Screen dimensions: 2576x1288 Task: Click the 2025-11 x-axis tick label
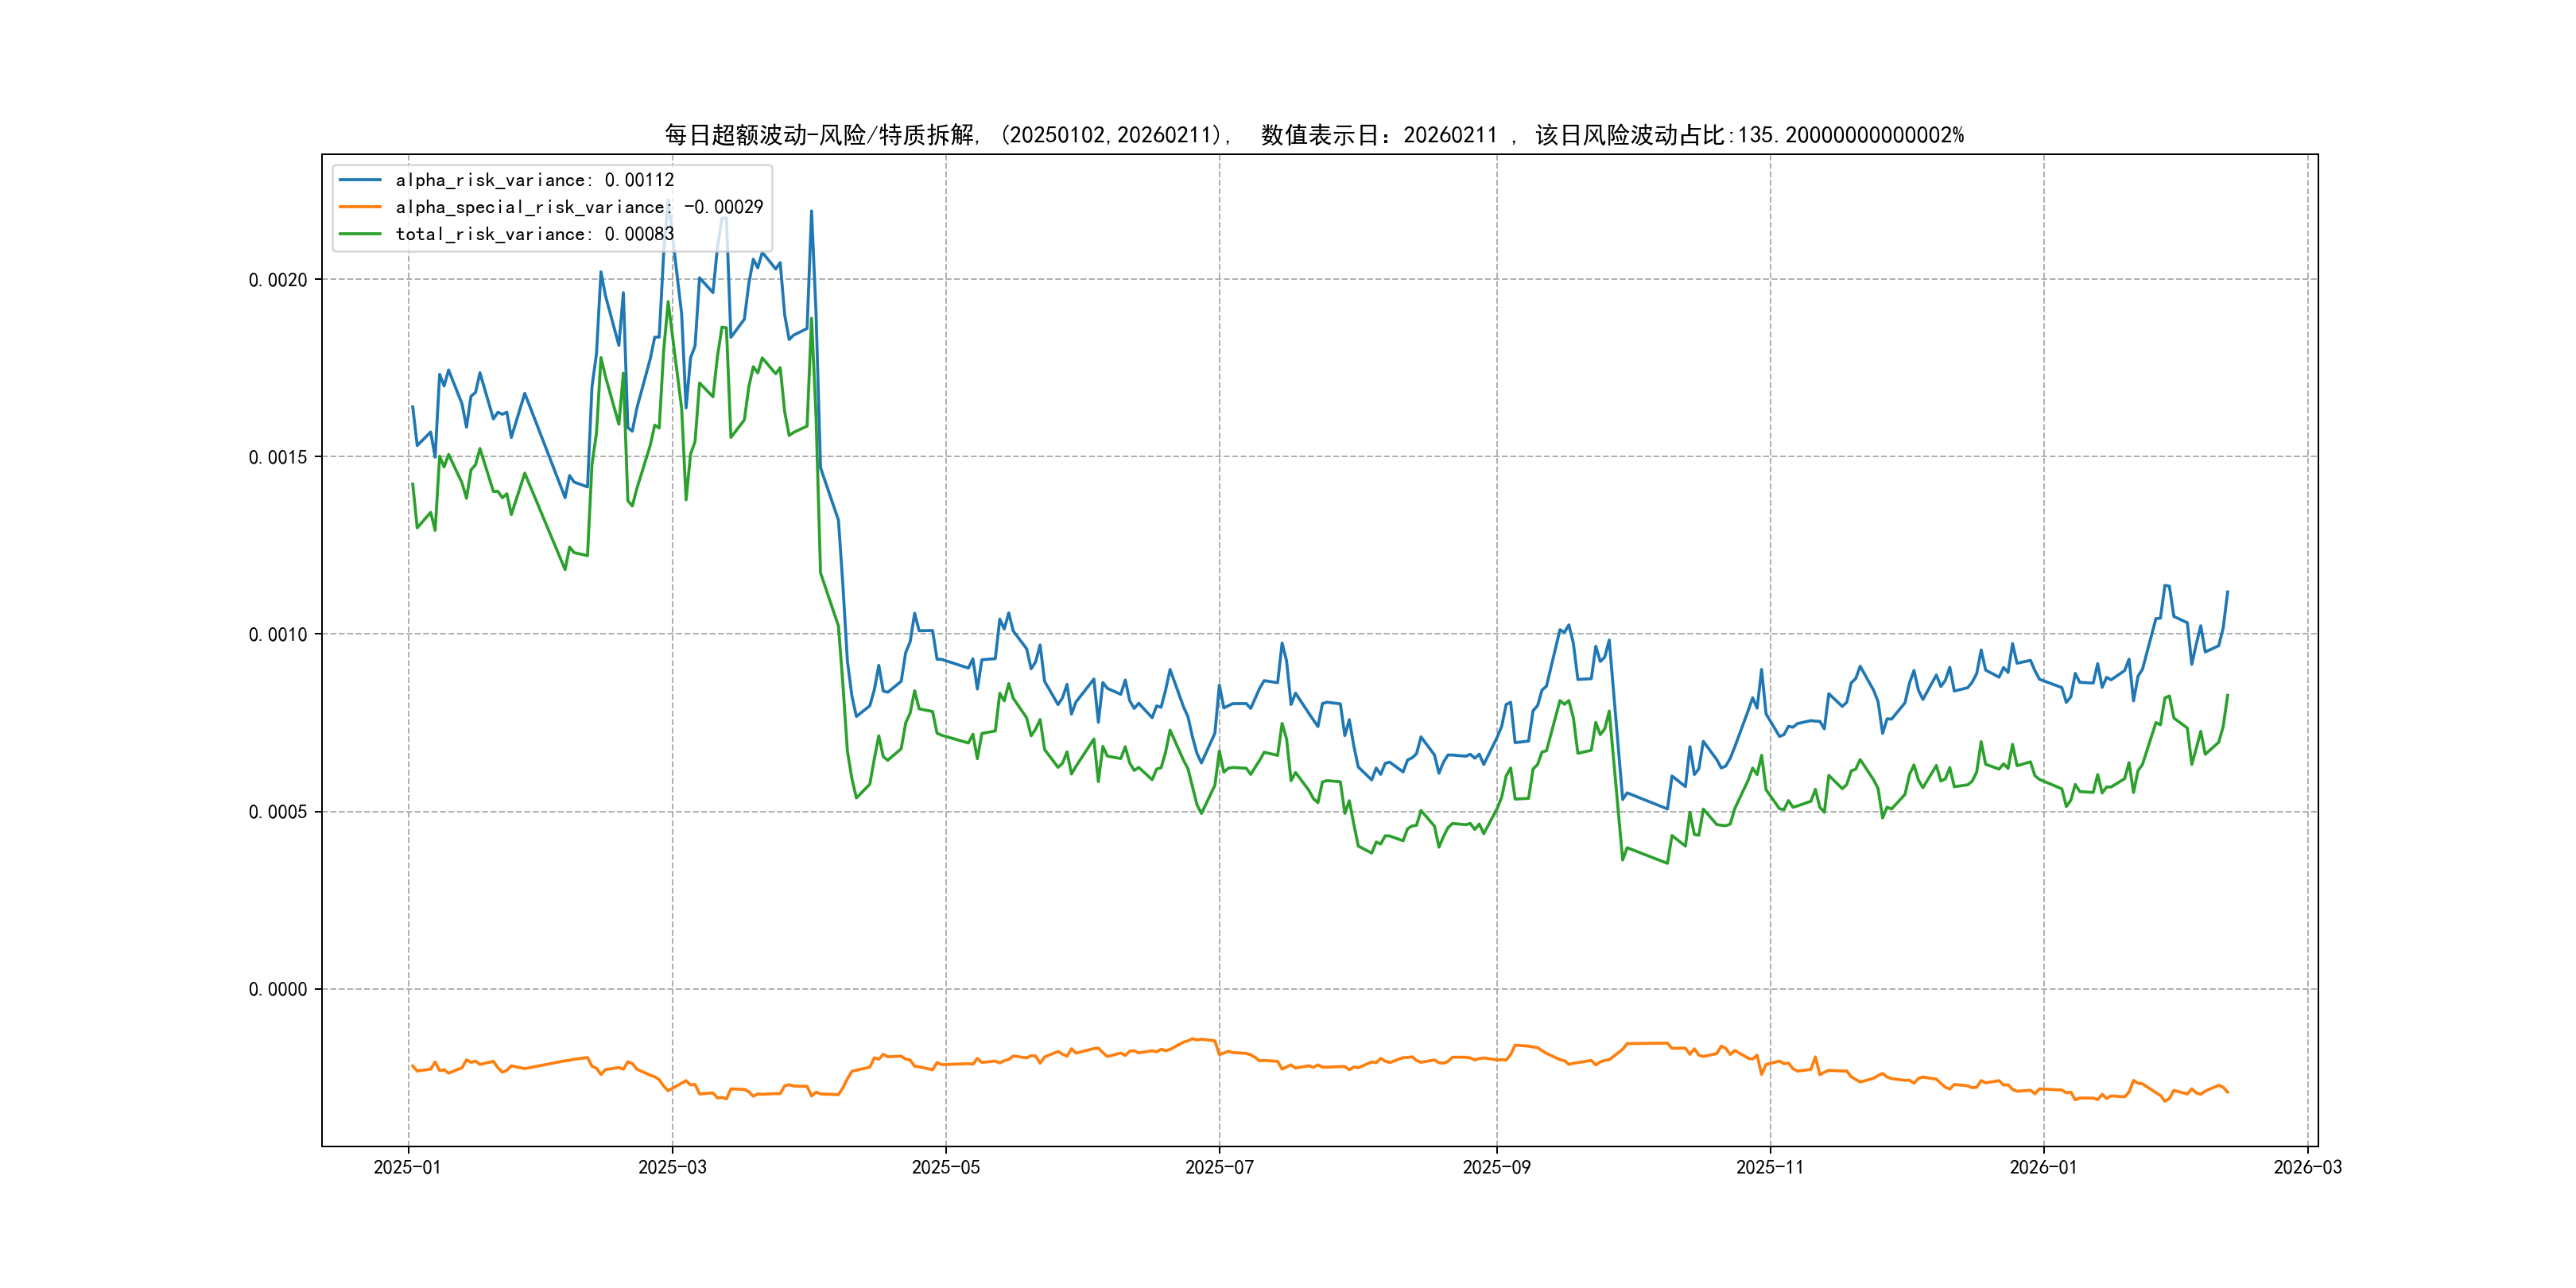[x=1770, y=1167]
